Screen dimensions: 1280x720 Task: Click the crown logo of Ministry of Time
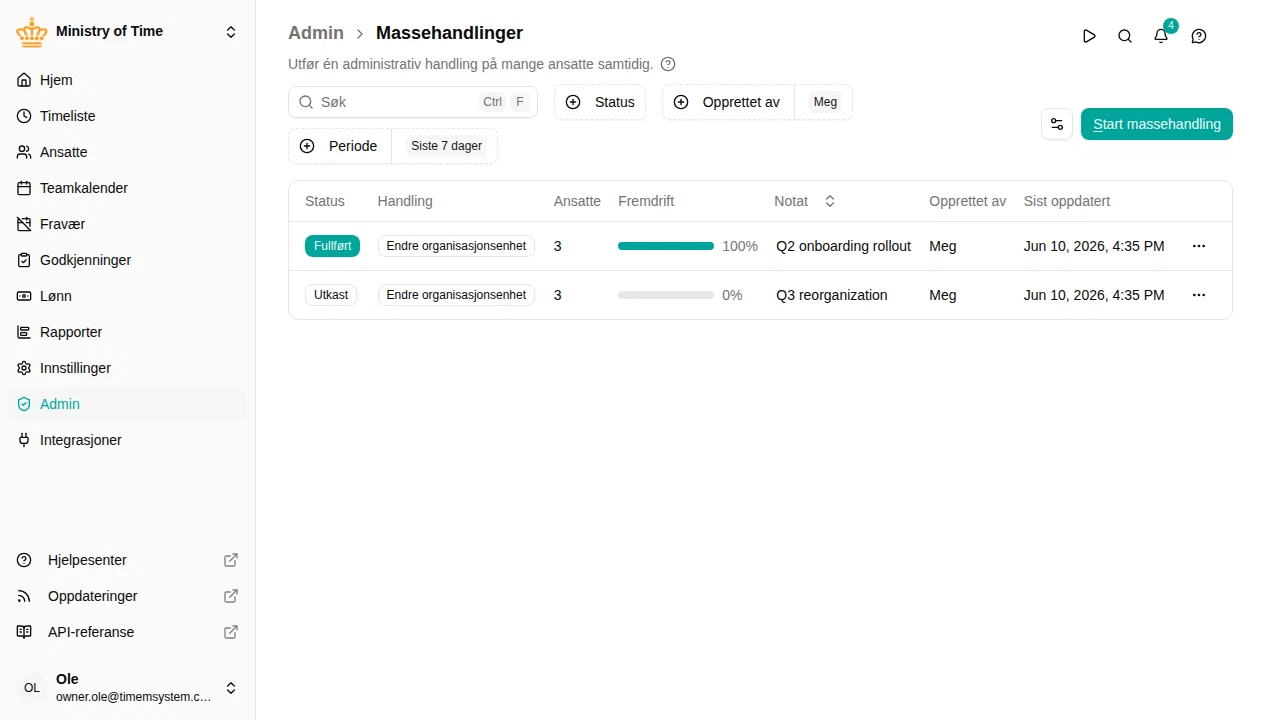click(32, 32)
